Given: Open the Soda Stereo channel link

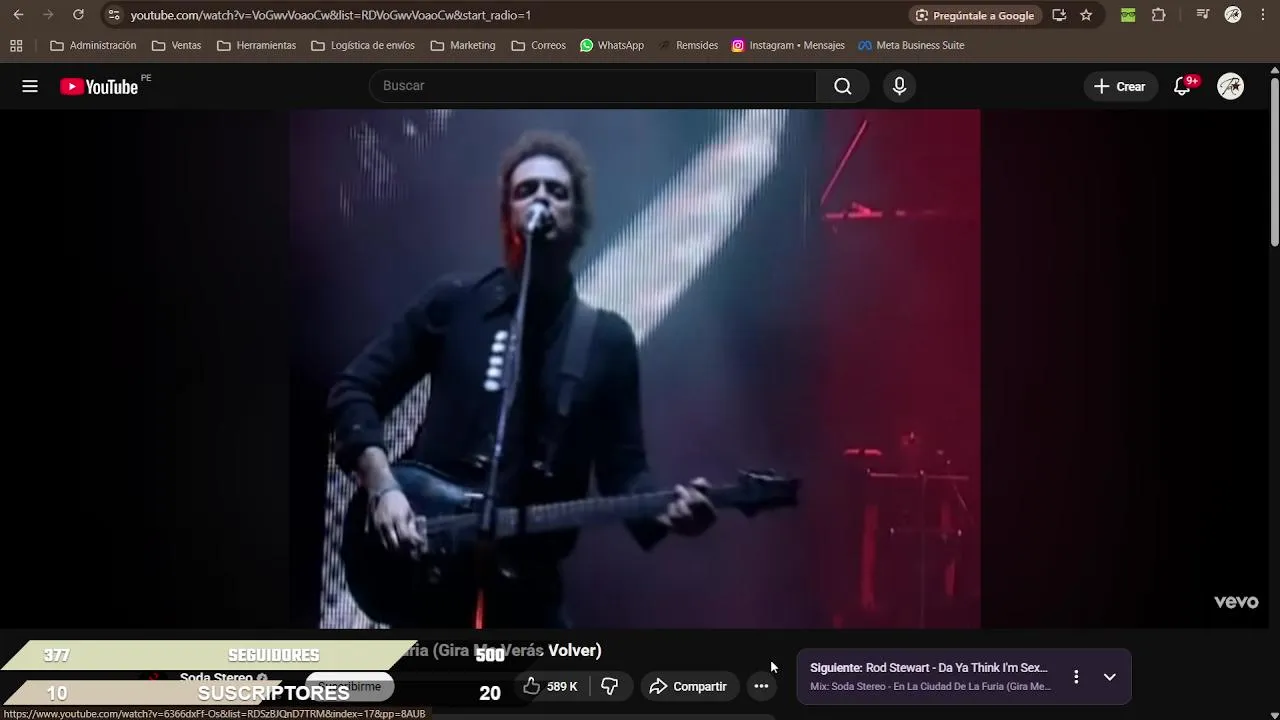Looking at the screenshot, I should [216, 678].
